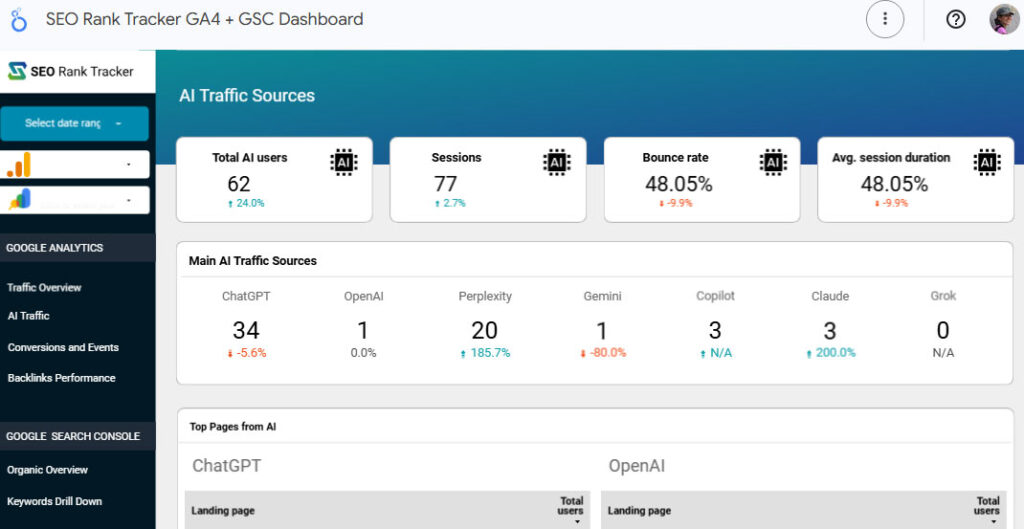Click Avg. session duration 48.05% value

[x=894, y=184]
